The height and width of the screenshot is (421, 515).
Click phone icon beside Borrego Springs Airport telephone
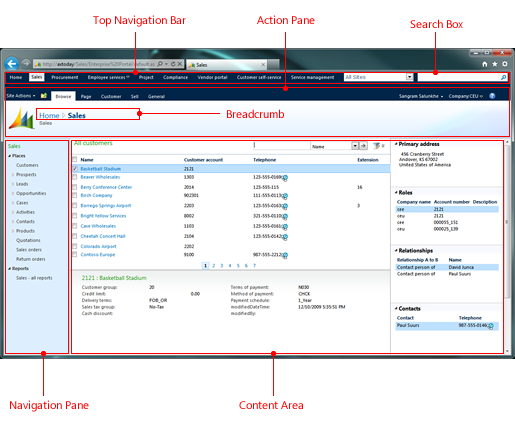[x=285, y=206]
